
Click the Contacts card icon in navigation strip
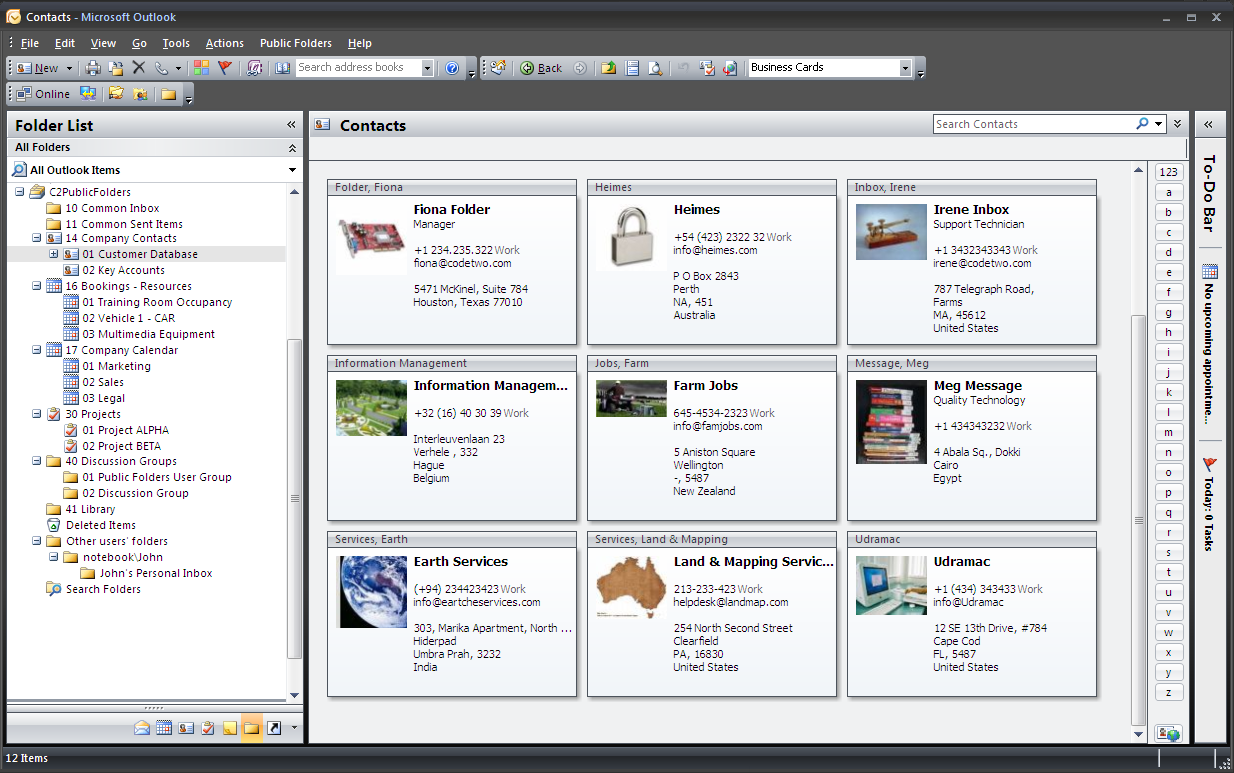point(186,728)
